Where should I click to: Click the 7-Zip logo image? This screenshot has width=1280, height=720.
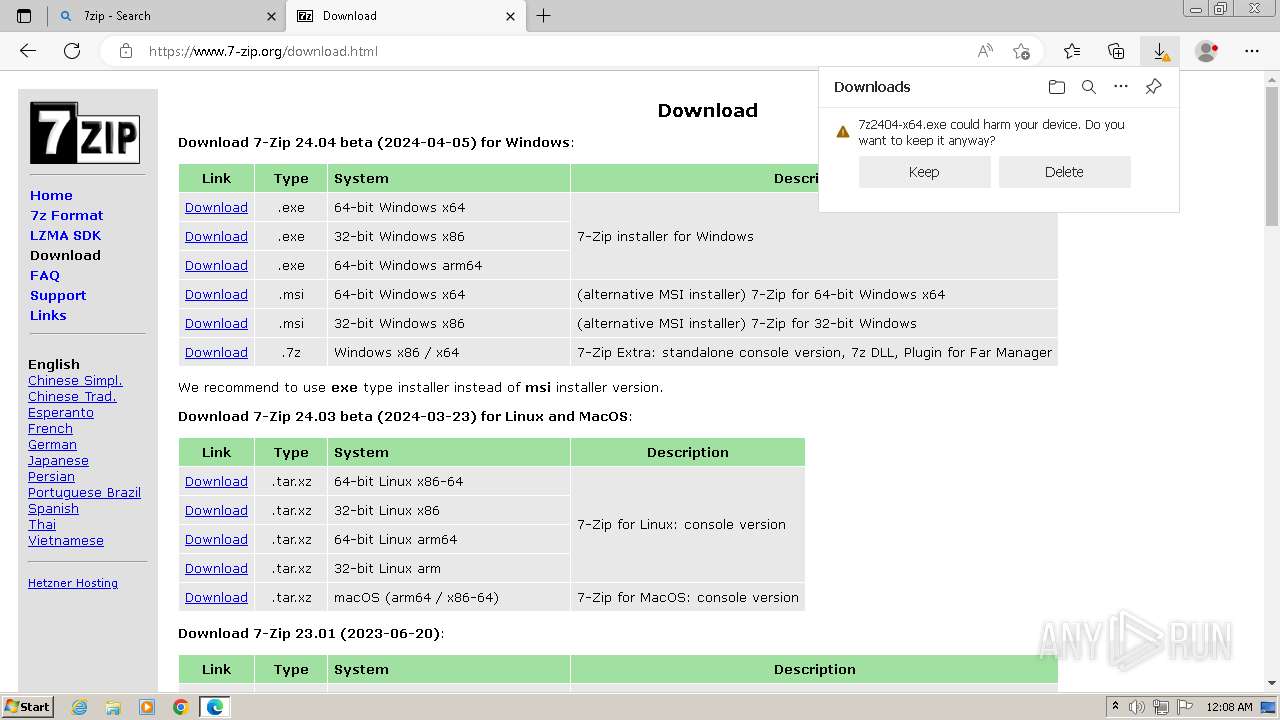[x=84, y=133]
